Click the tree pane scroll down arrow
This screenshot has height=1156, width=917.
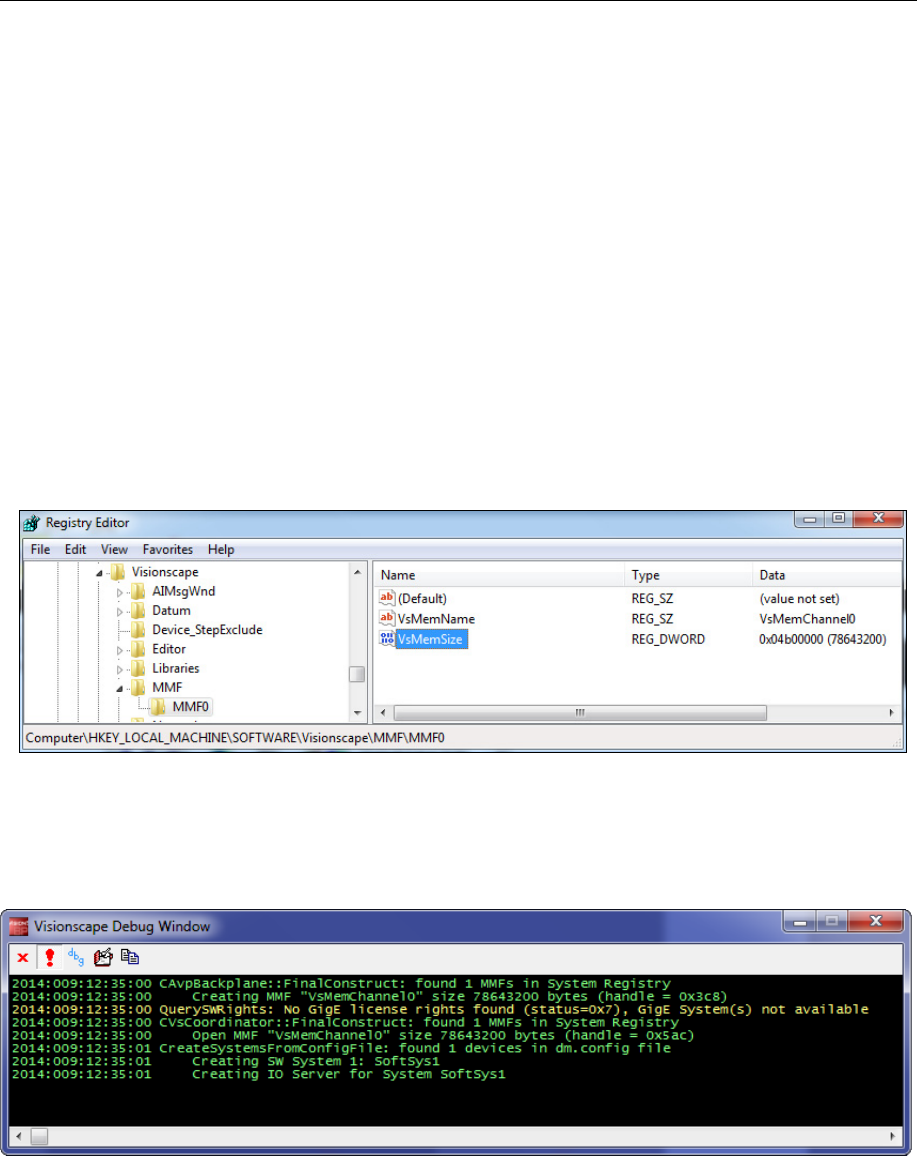pos(358,713)
